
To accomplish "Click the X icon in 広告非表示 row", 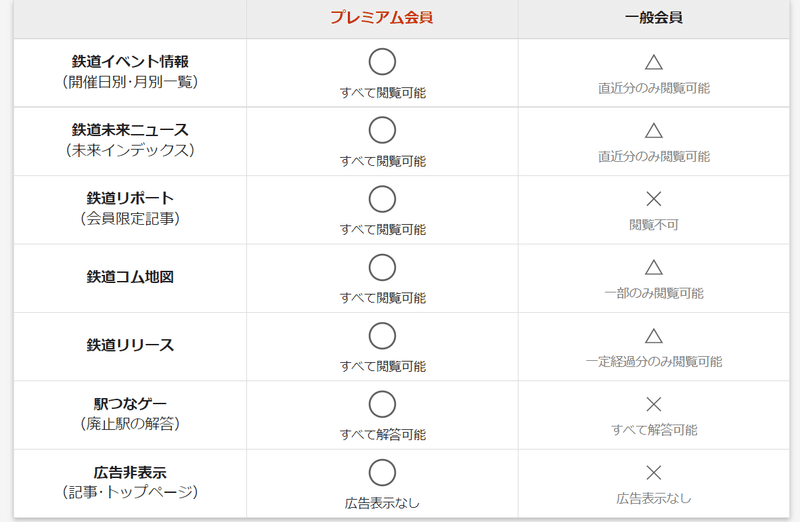I will (x=654, y=473).
